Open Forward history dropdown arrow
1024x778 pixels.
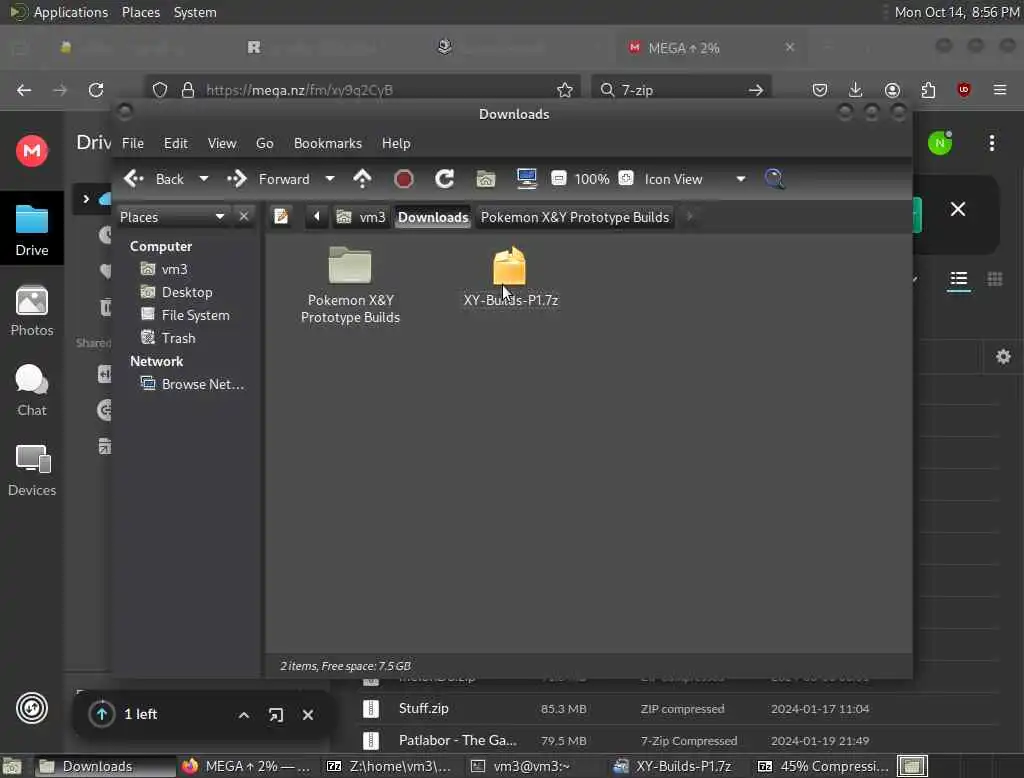(330, 179)
